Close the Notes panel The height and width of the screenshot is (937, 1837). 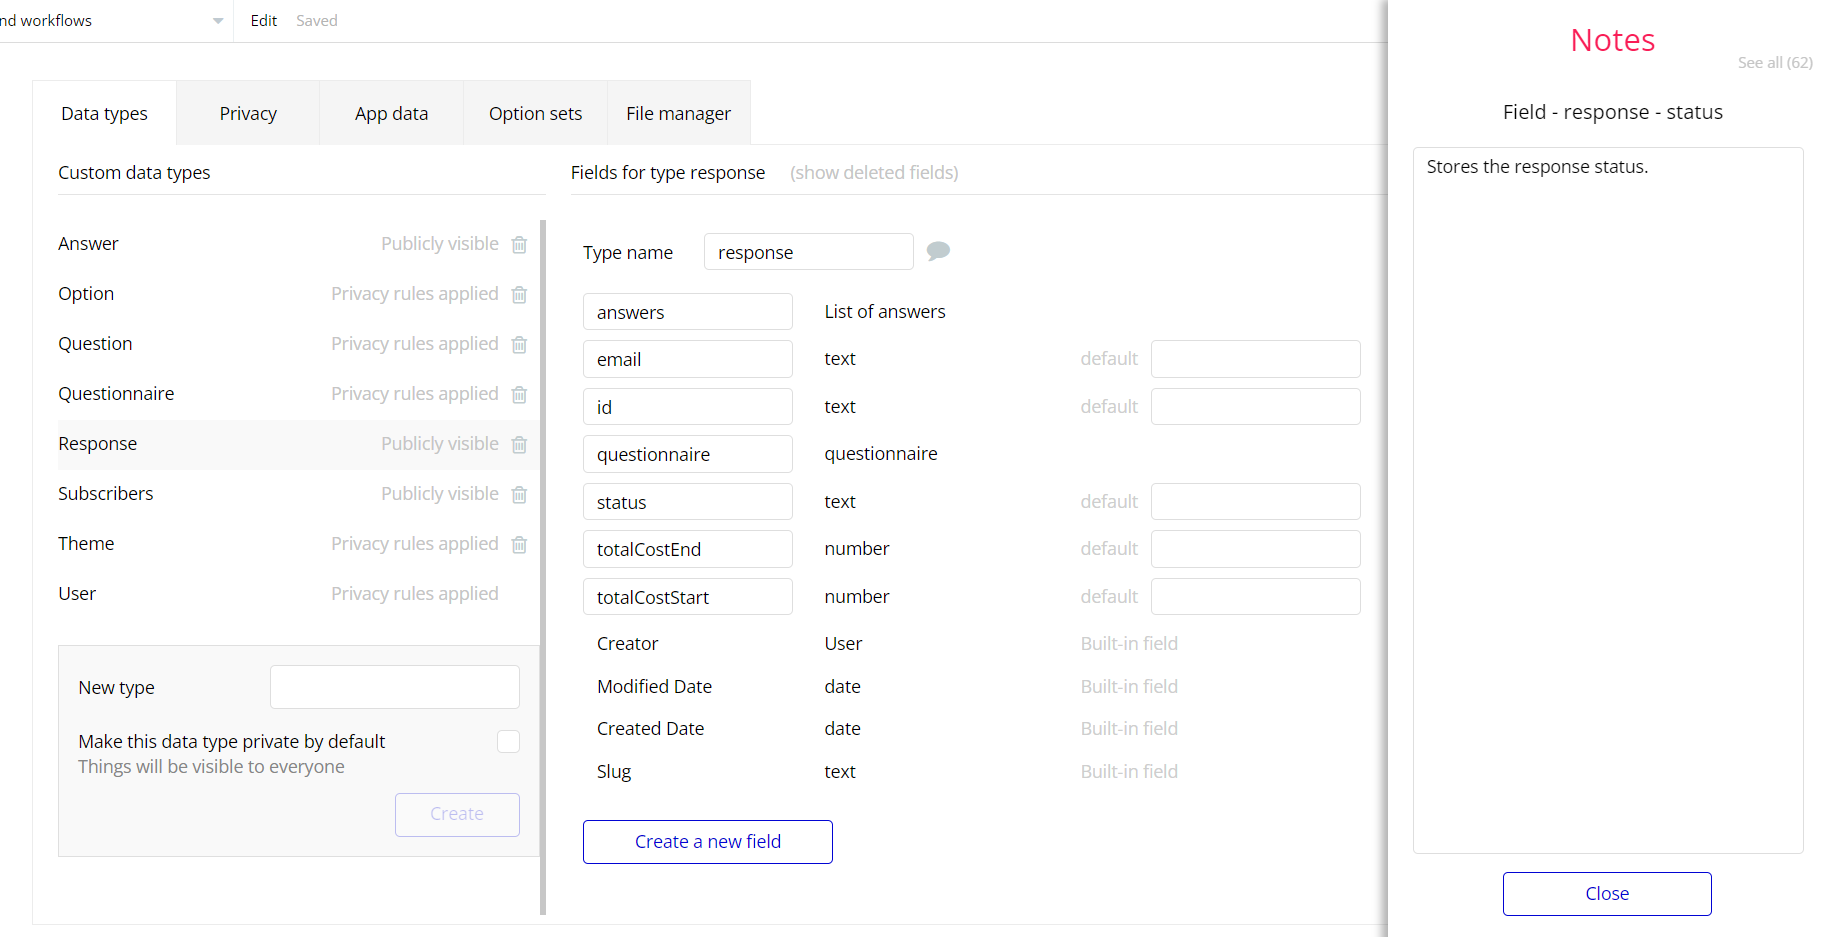pyautogui.click(x=1606, y=894)
